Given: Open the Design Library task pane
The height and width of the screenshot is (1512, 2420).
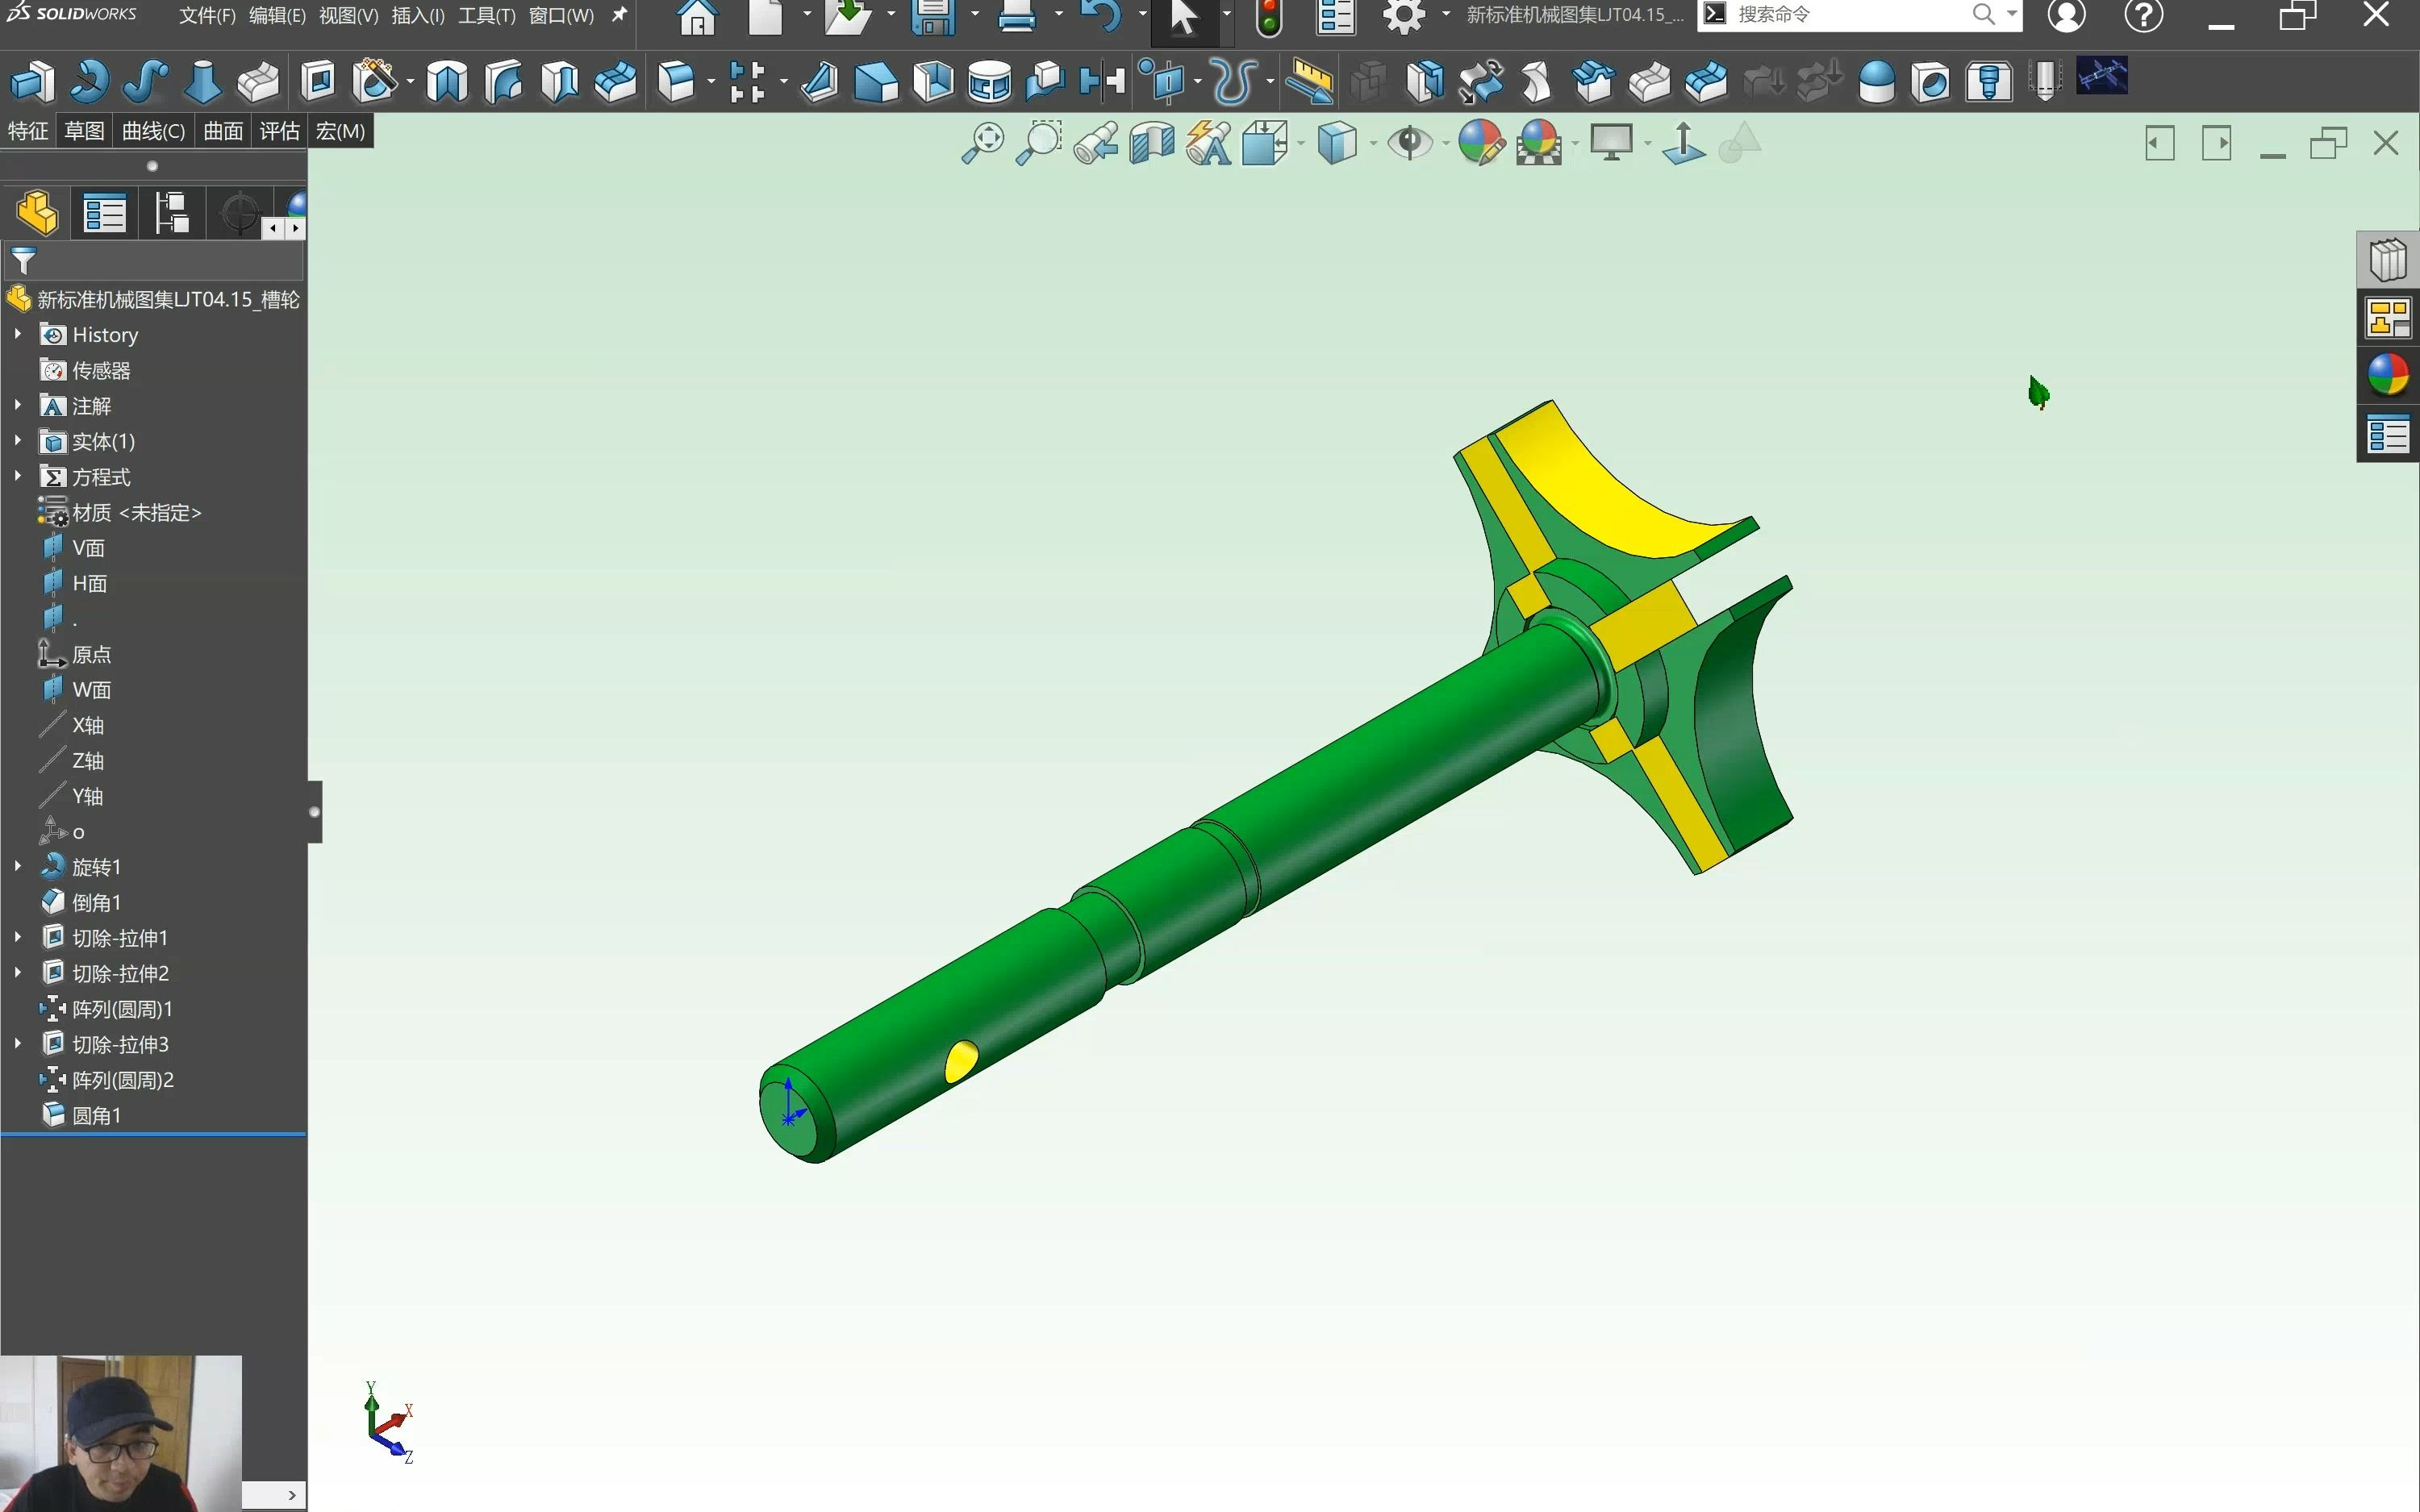Looking at the screenshot, I should 2388,261.
